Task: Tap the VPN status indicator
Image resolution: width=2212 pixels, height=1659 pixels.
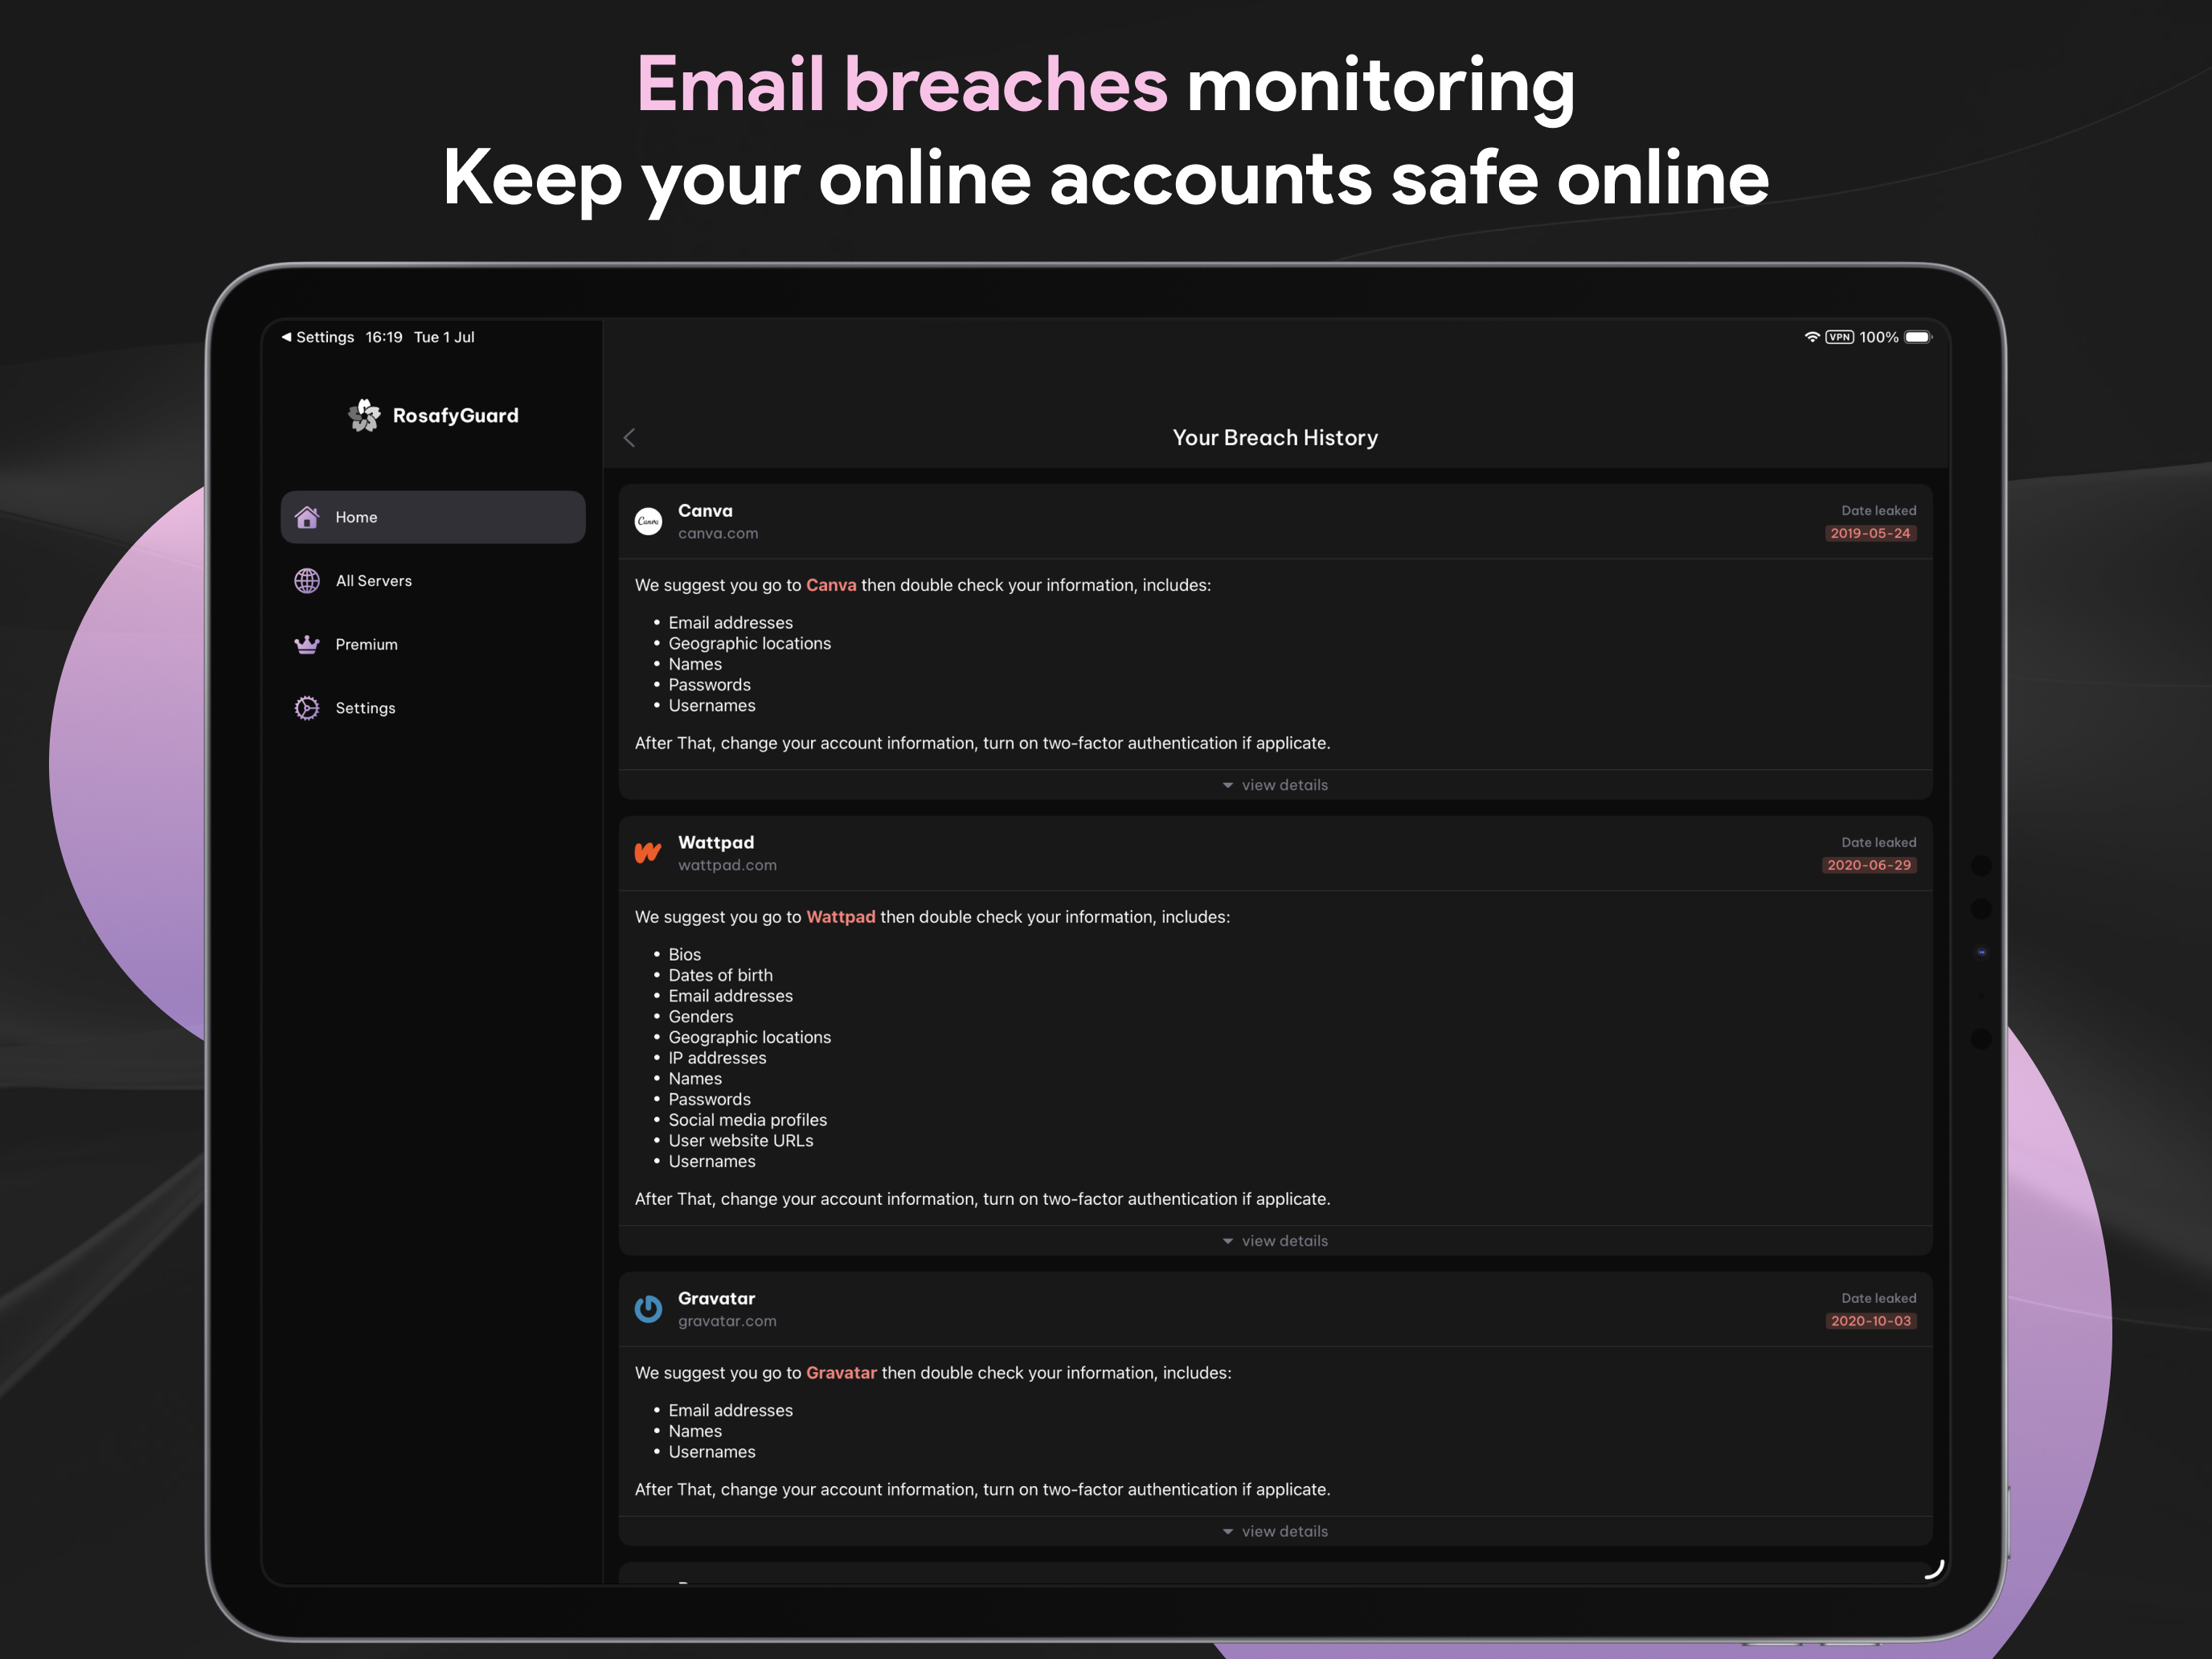Action: tap(1840, 337)
